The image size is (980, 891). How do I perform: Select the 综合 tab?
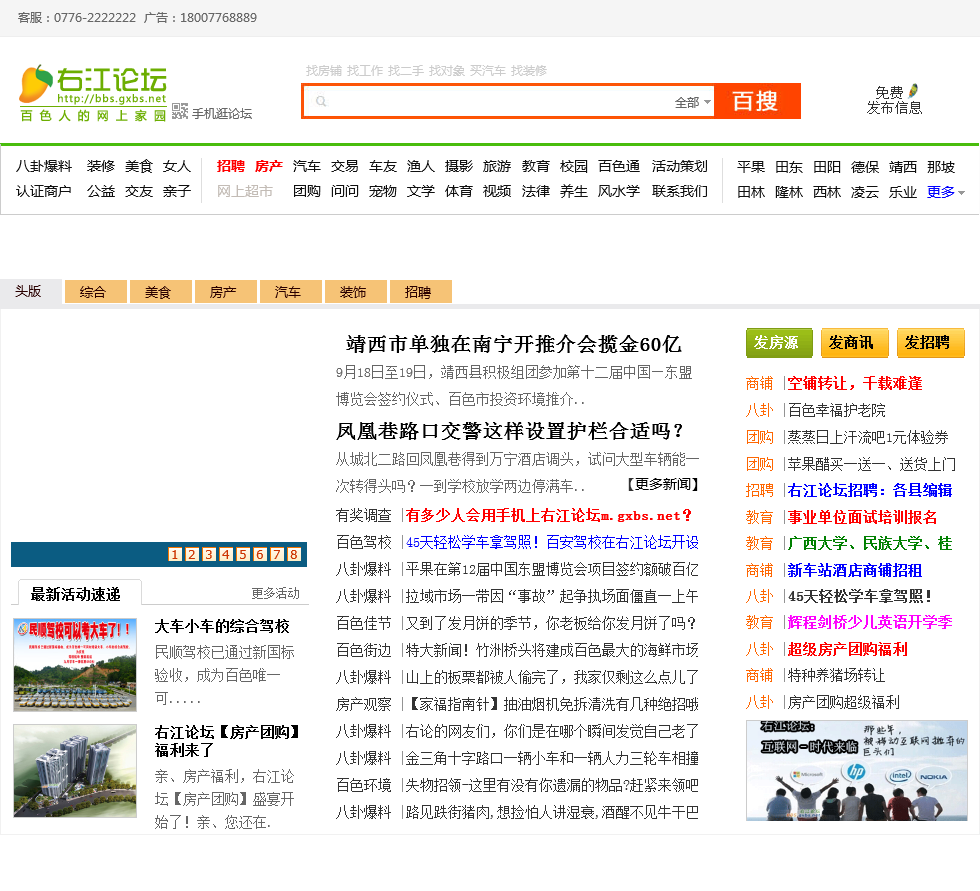coord(93,292)
